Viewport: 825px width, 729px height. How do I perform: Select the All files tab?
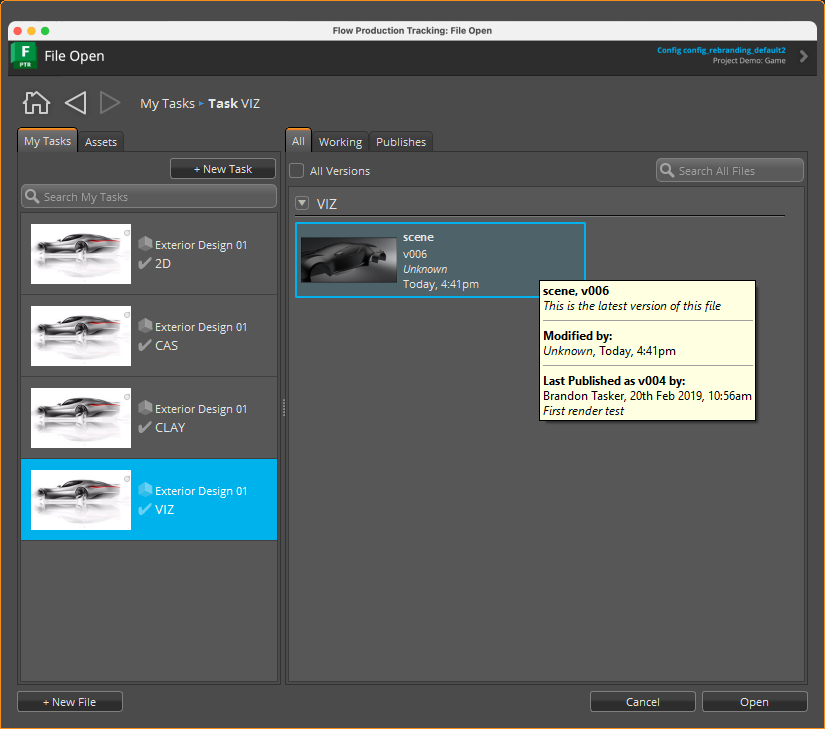point(298,141)
